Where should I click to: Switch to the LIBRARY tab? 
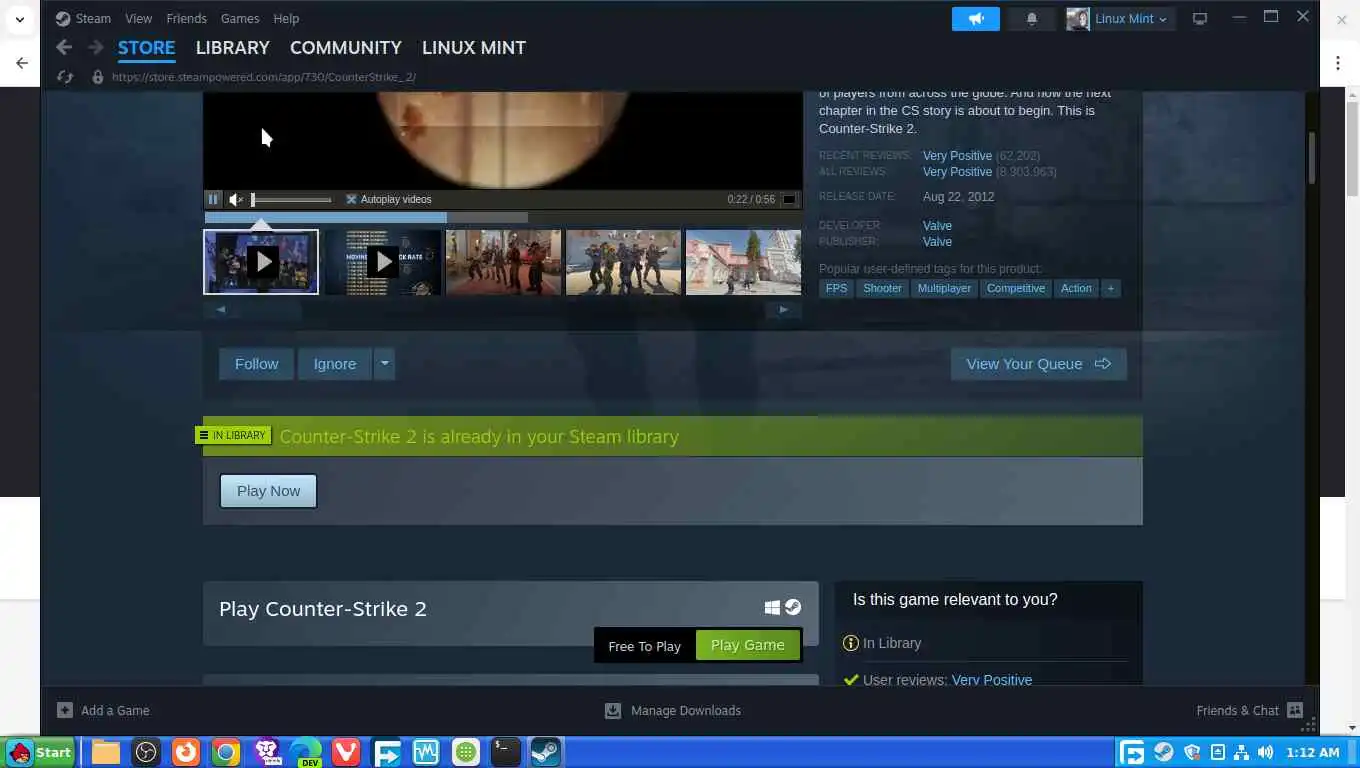(x=232, y=47)
